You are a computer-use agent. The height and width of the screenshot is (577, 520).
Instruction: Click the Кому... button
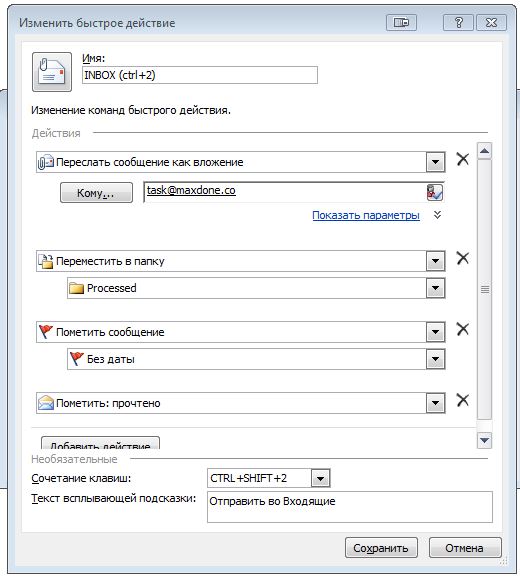[96, 192]
